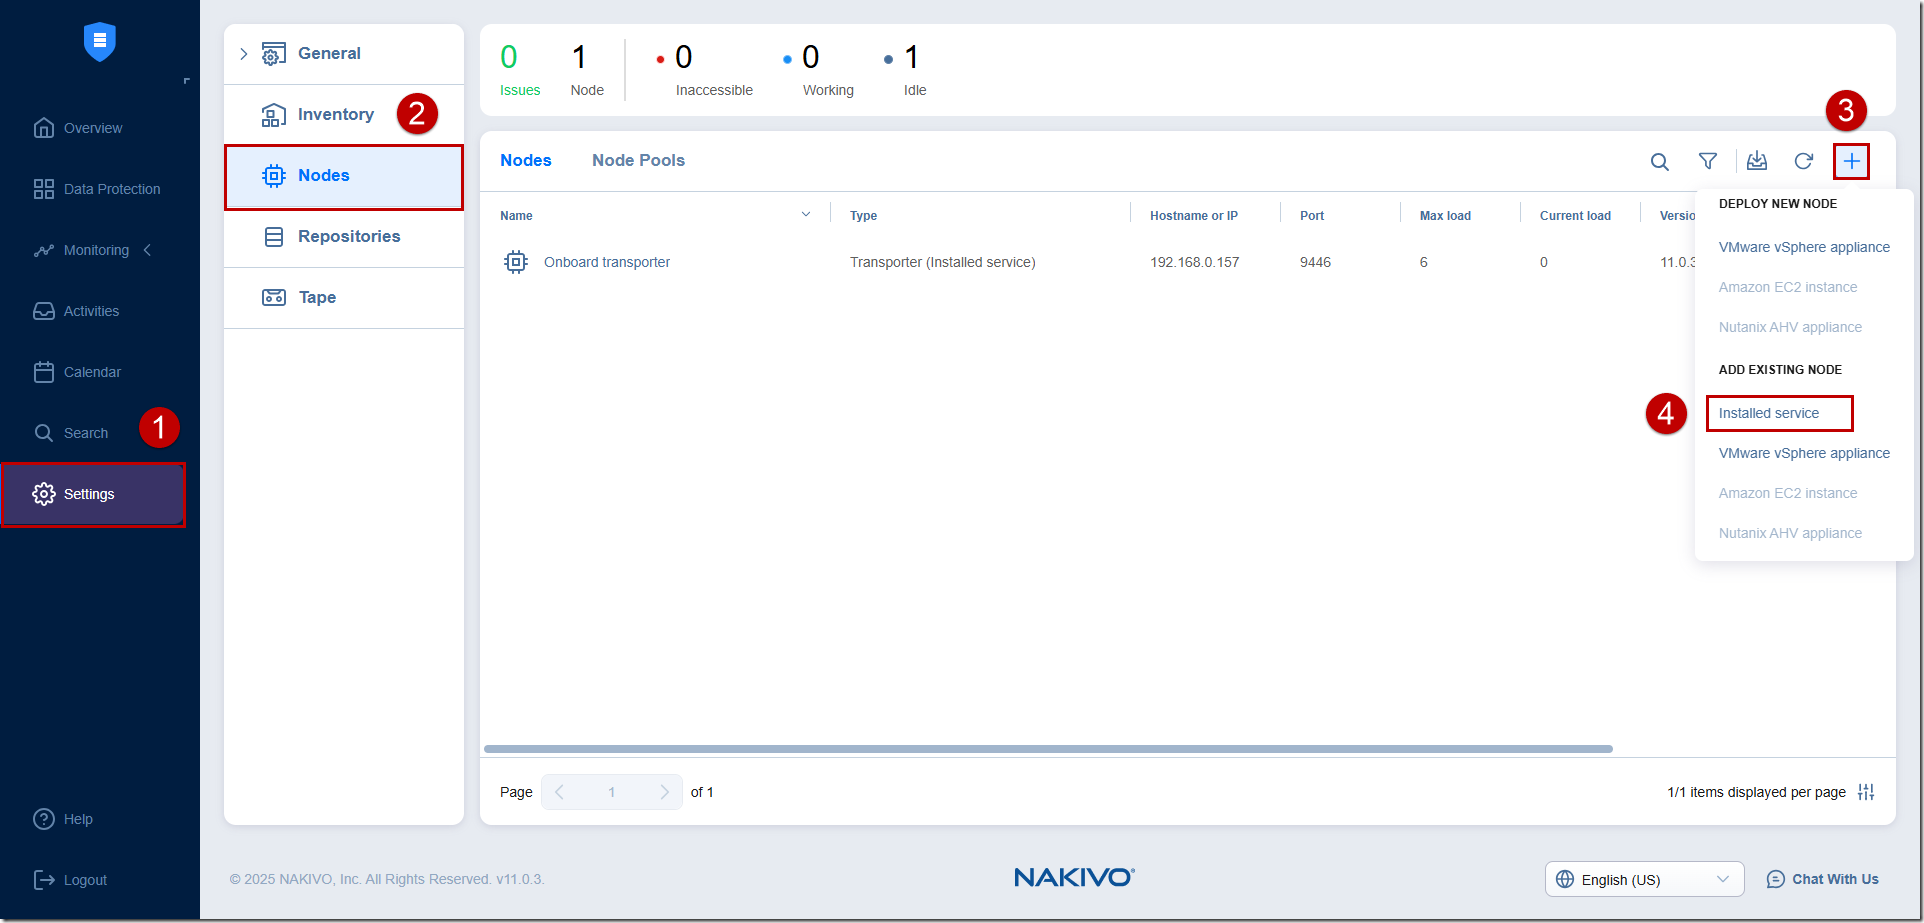Click the Type column header
This screenshot has height=923, width=1924.
point(863,216)
